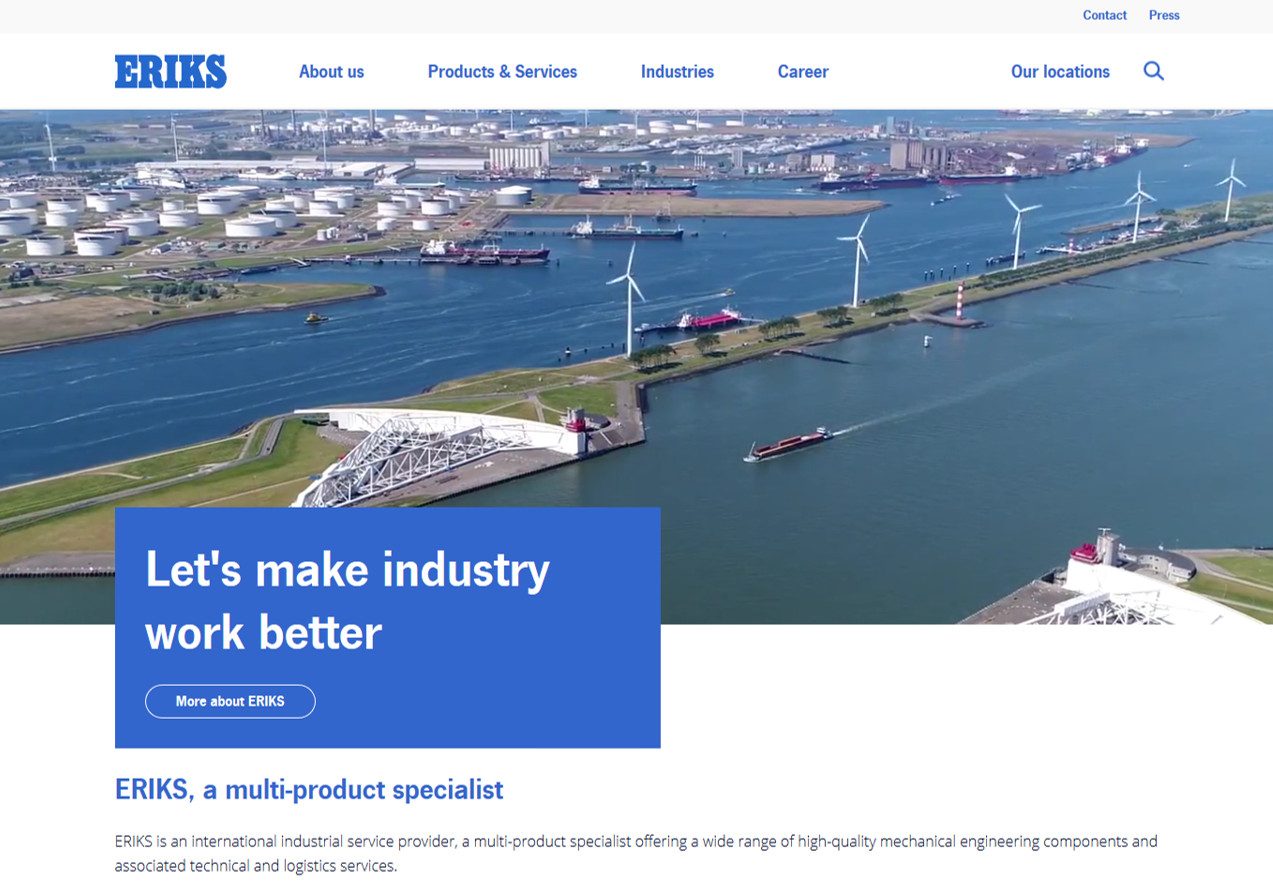The image size is (1273, 890).
Task: Go to the Career page
Action: tap(803, 72)
